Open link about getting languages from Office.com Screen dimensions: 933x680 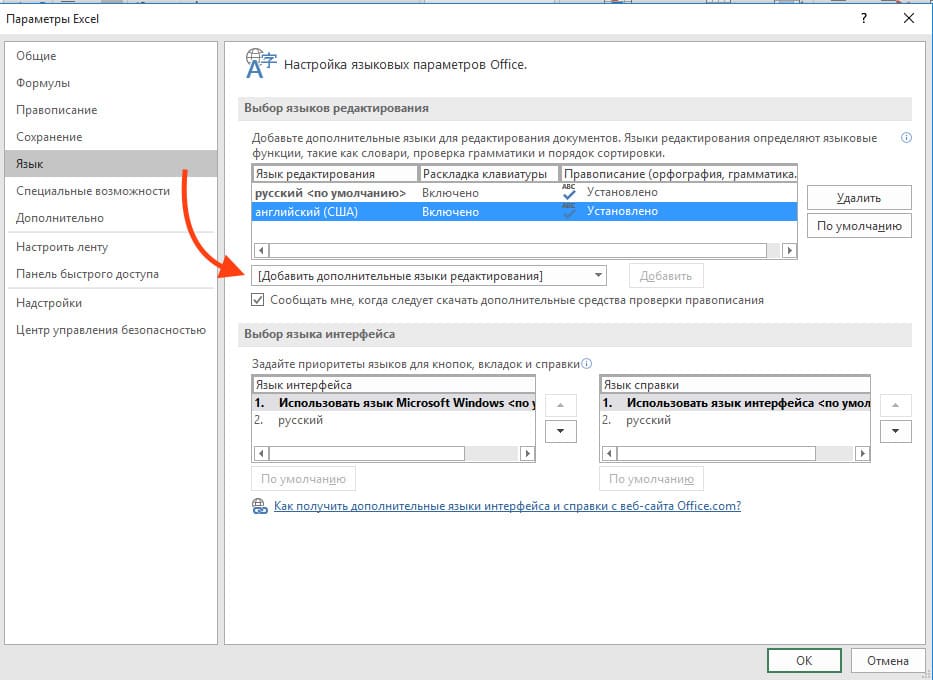pos(507,506)
